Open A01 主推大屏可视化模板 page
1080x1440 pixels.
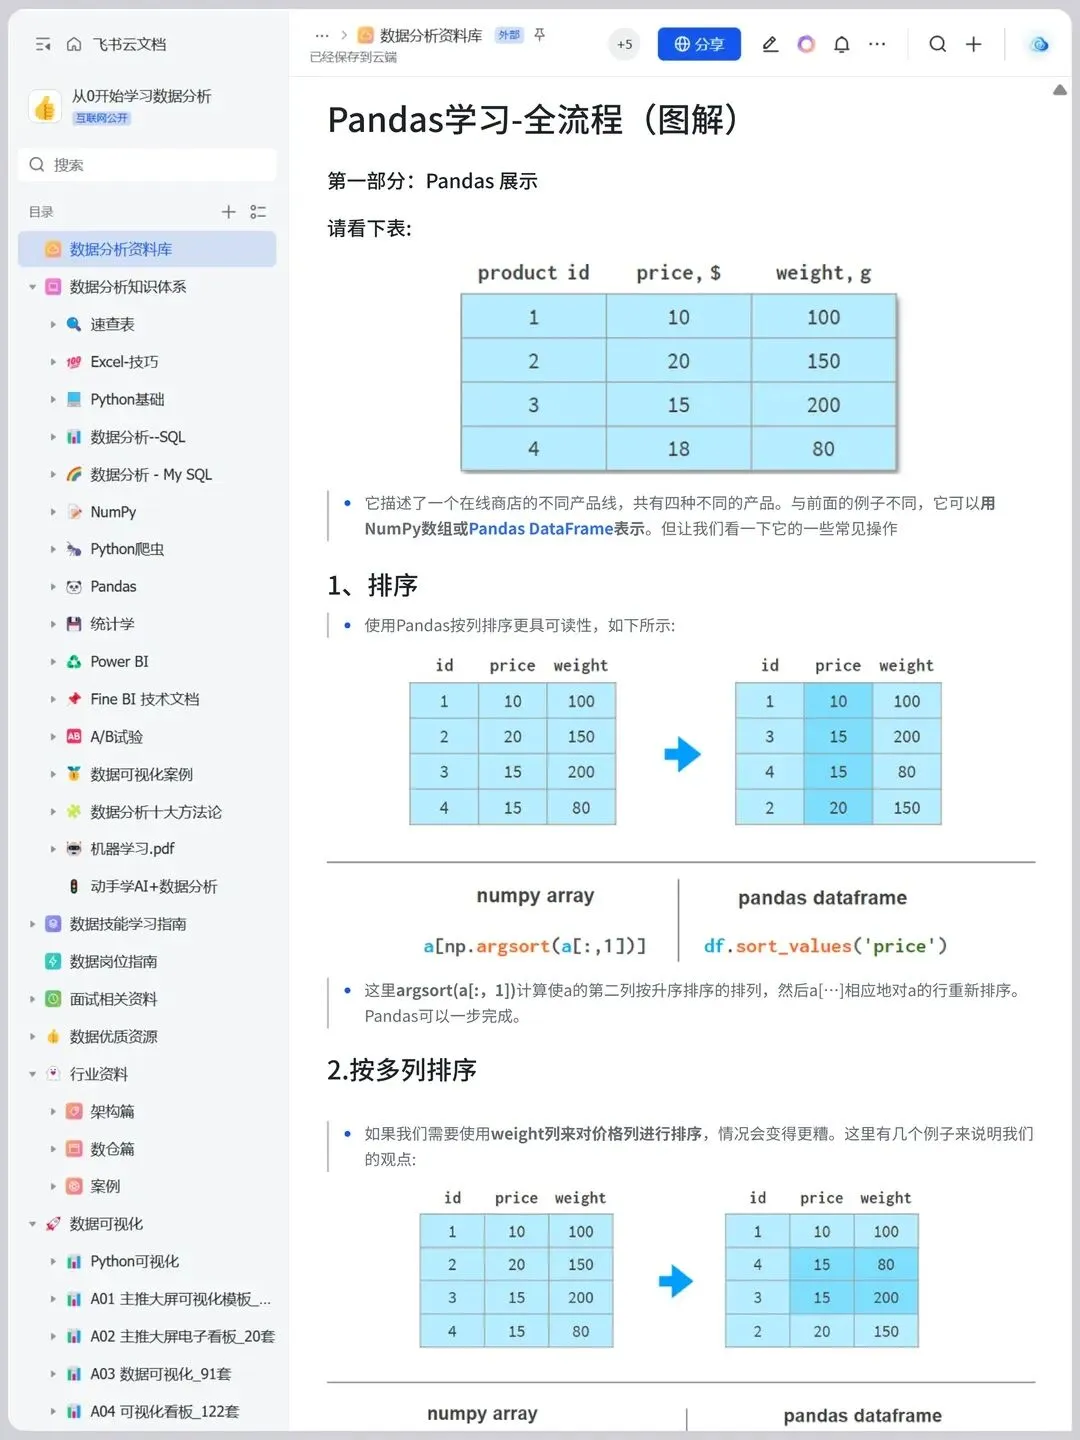pos(181,1299)
